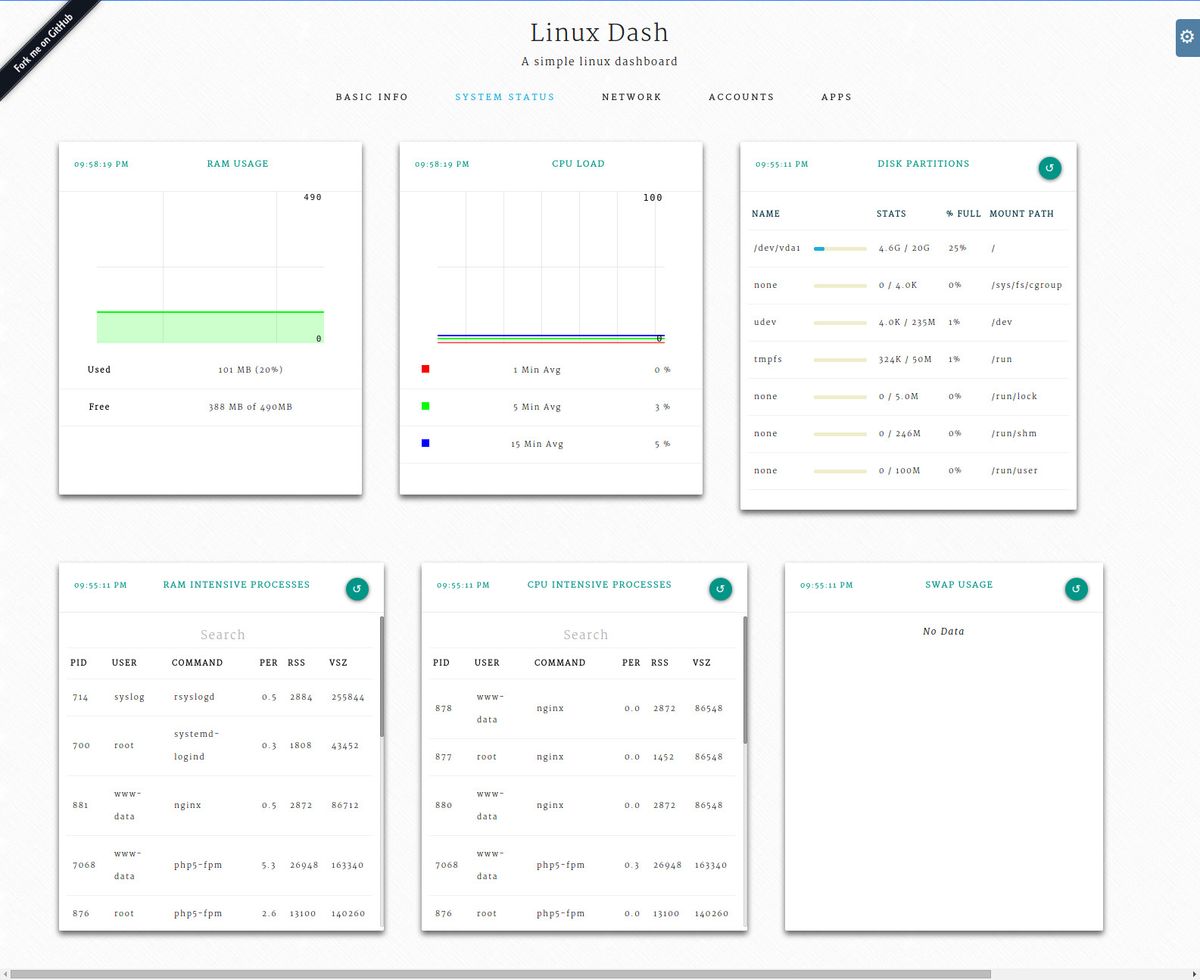This screenshot has width=1200, height=980.
Task: Click the USER header in CPU processes
Action: click(487, 663)
